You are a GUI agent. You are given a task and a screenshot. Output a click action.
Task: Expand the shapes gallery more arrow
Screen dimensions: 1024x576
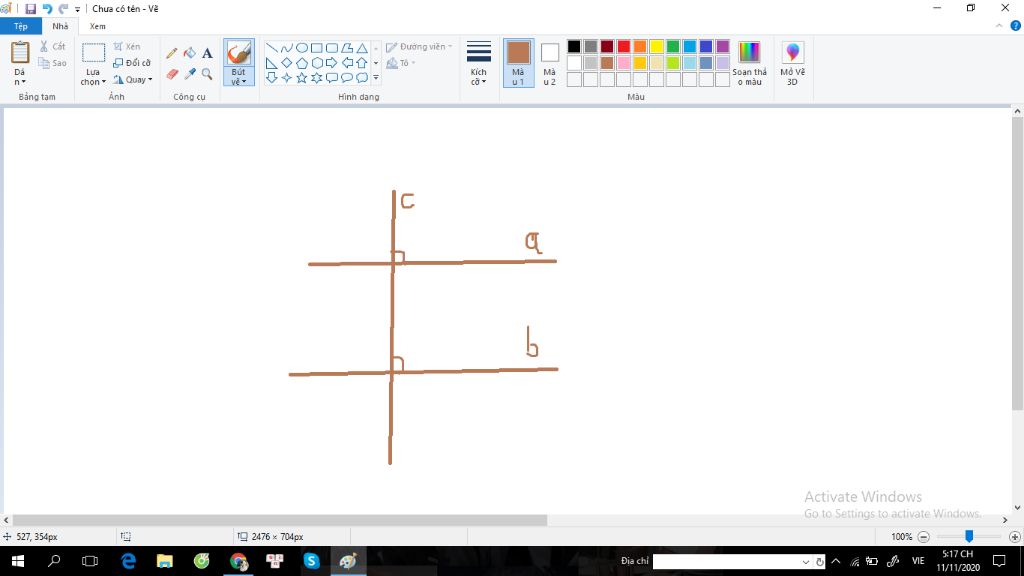click(376, 78)
